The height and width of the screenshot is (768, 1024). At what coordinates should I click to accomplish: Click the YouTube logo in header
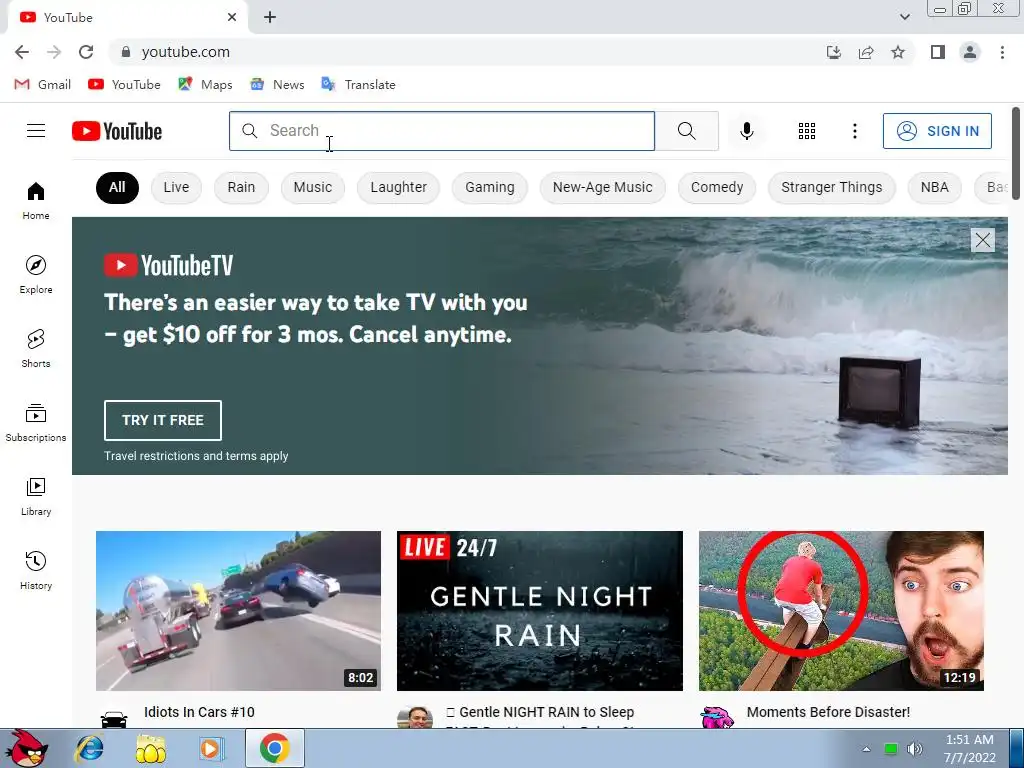click(x=117, y=131)
